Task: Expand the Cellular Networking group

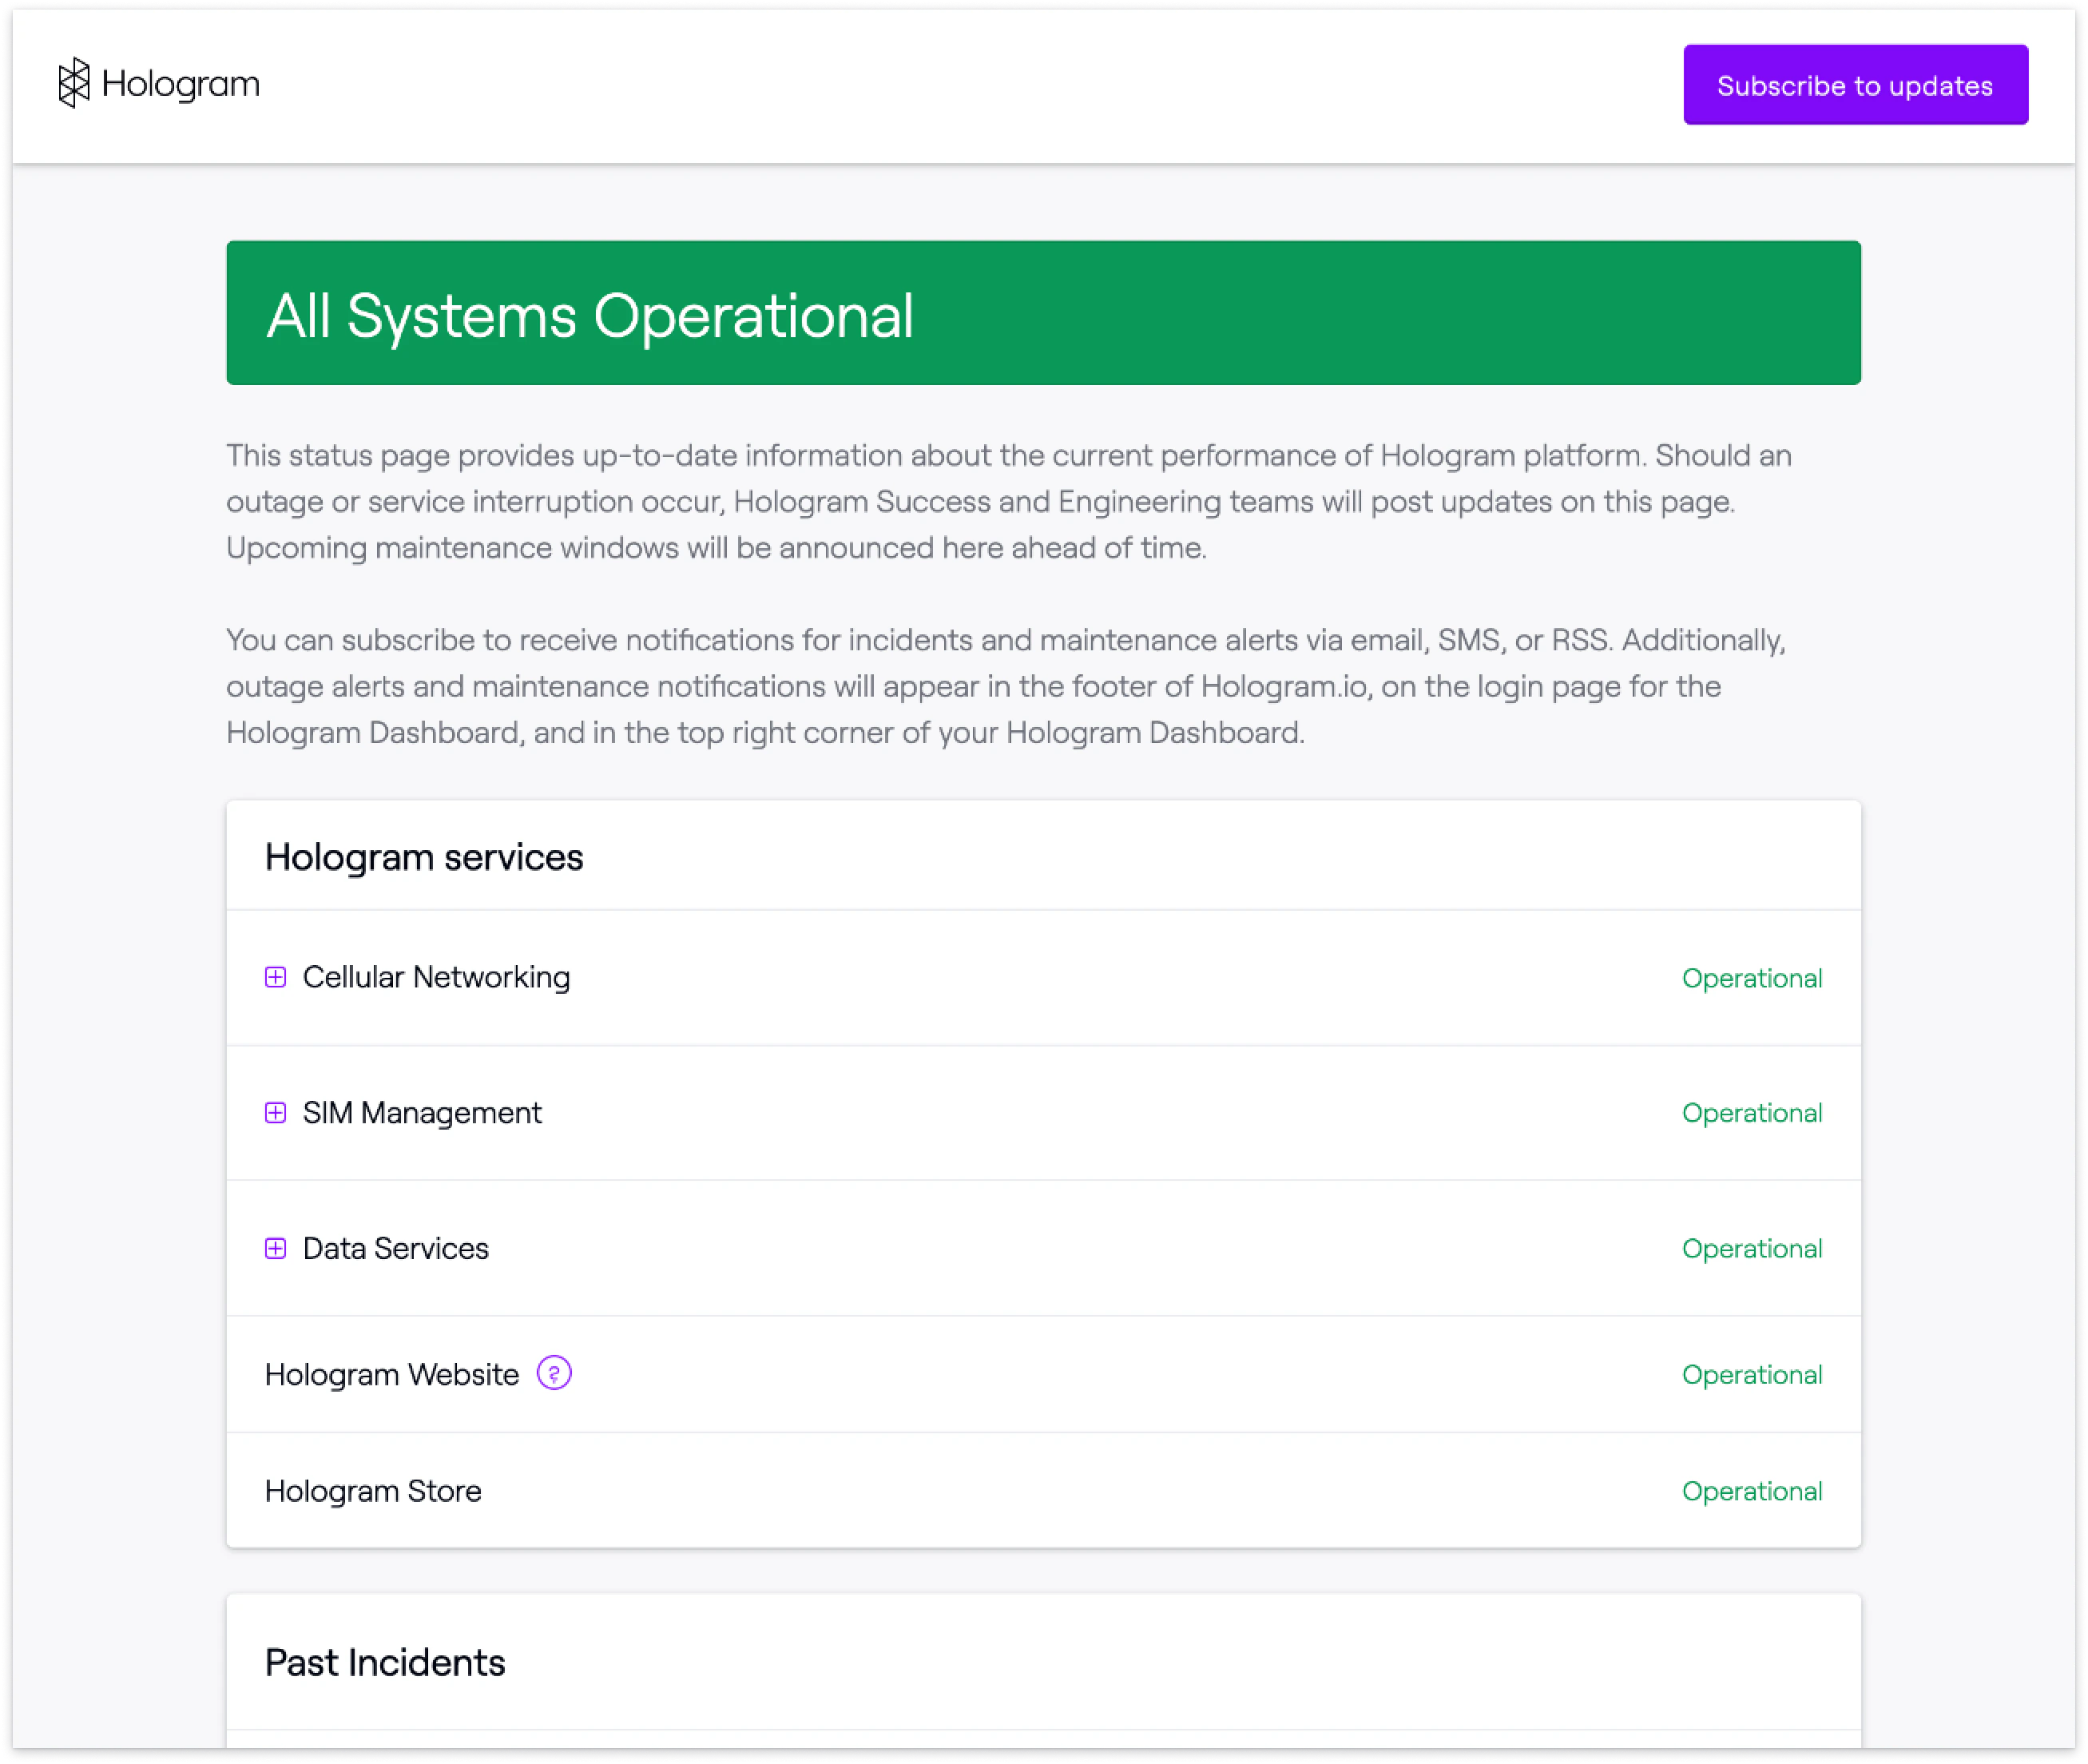Action: [x=276, y=977]
